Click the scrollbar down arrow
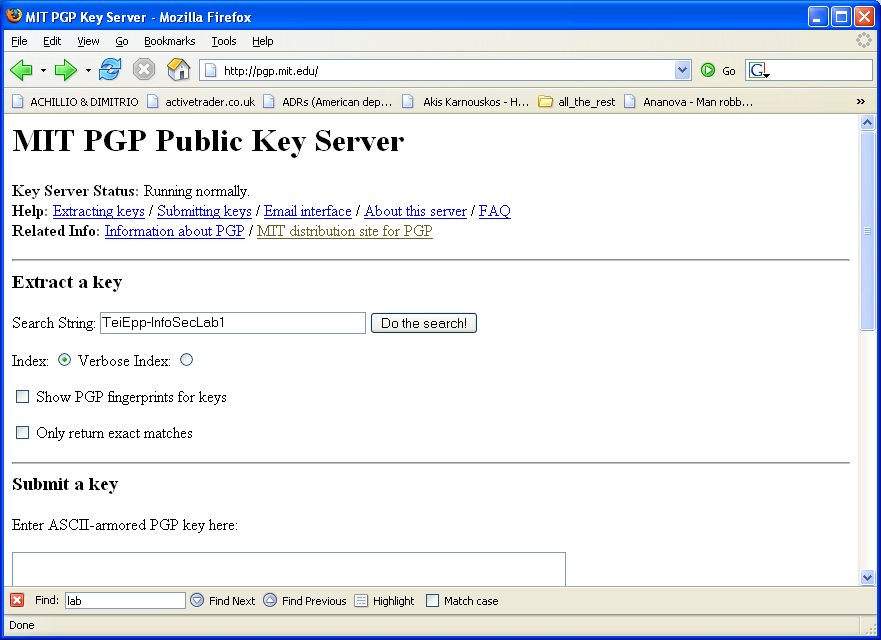The image size is (881, 640). [x=868, y=577]
